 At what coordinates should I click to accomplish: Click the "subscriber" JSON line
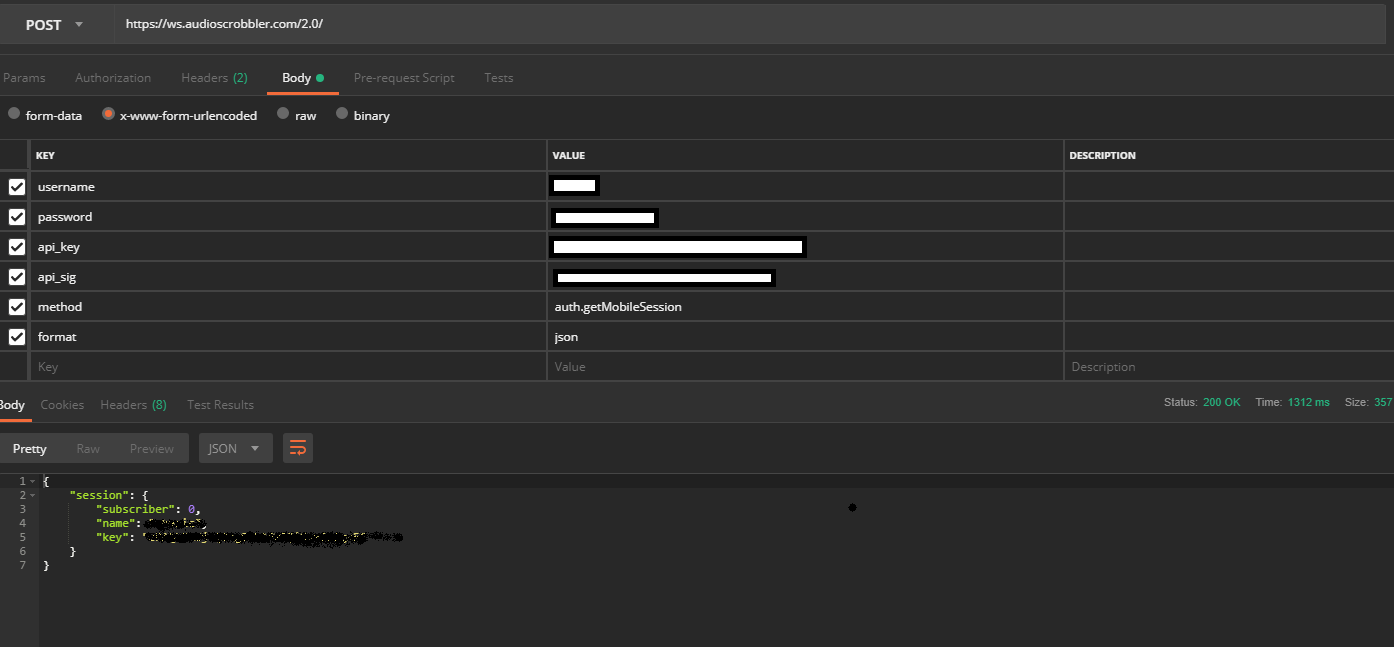148,510
